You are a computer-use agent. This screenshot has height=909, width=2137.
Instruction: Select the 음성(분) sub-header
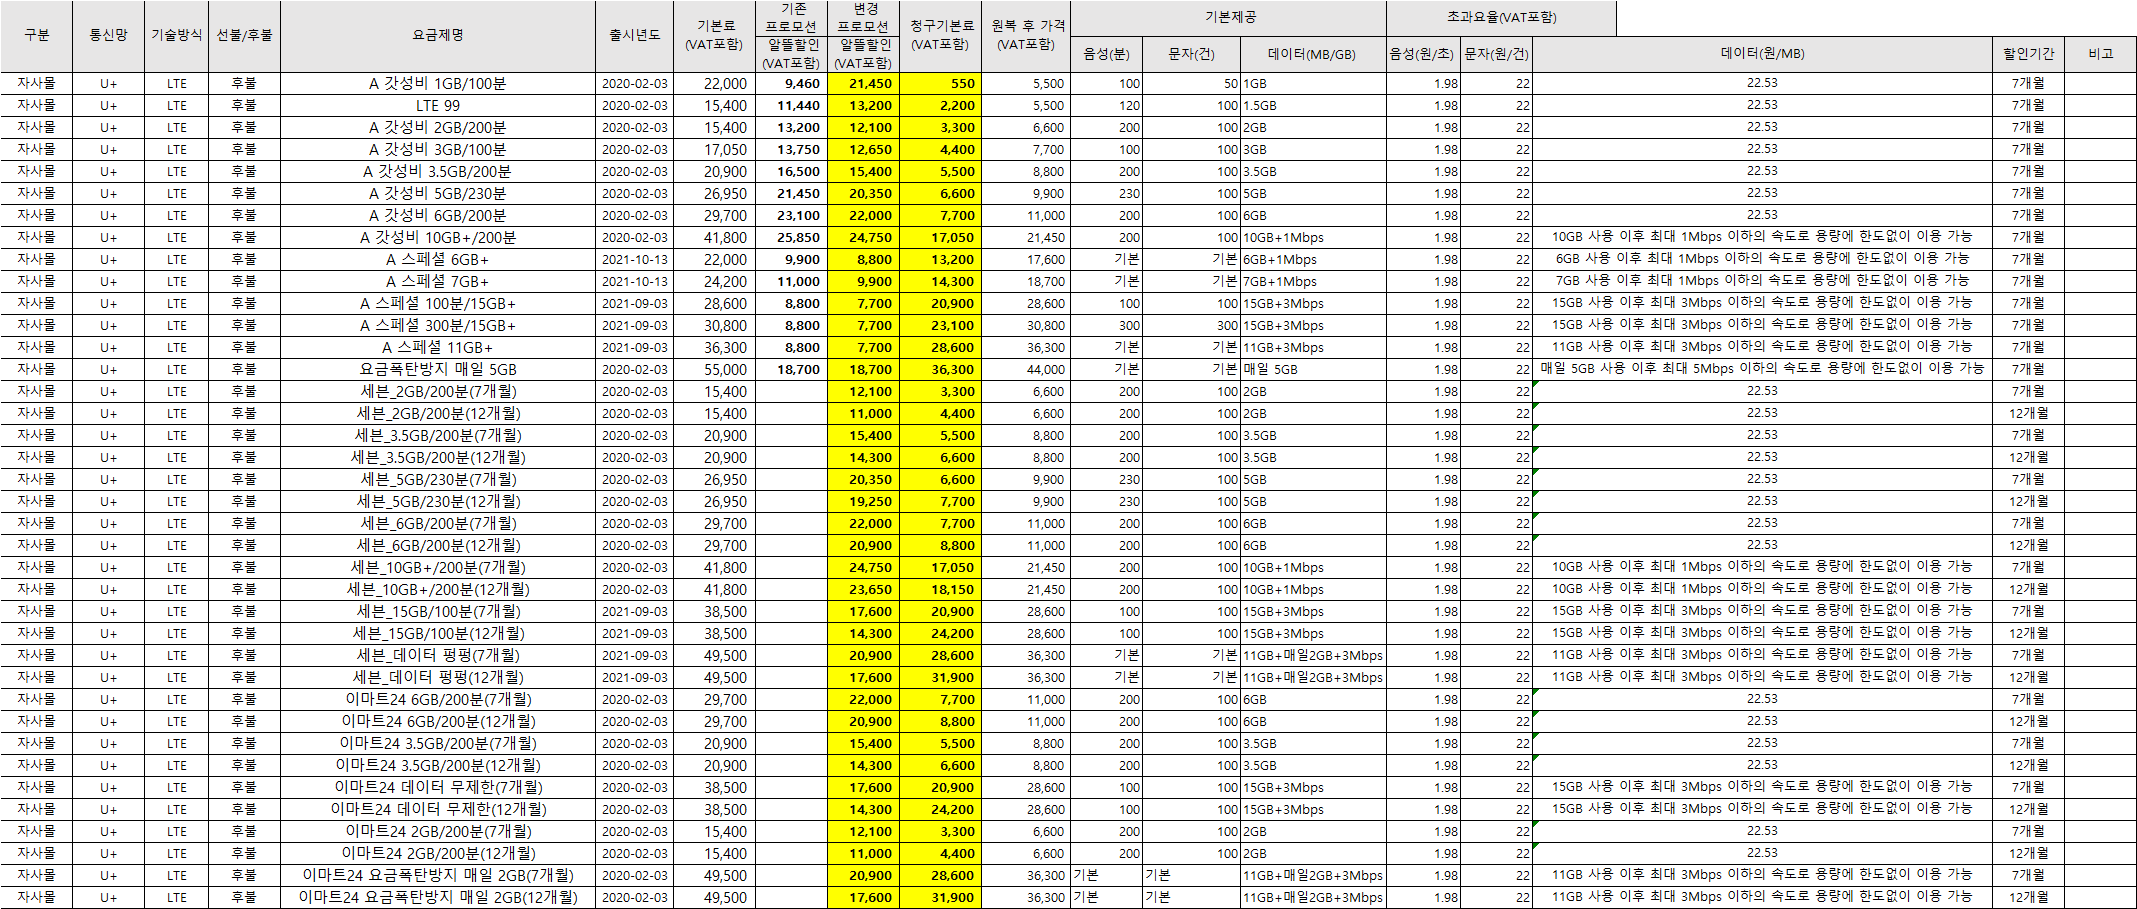coord(1106,54)
